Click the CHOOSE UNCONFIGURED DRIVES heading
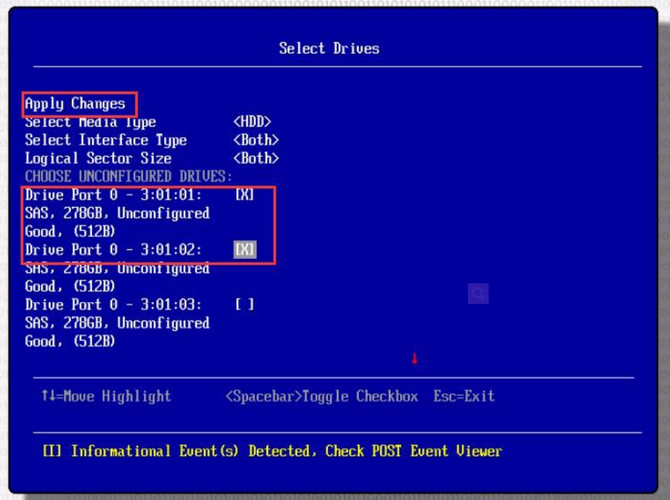Viewport: 670px width, 500px height. (x=129, y=176)
